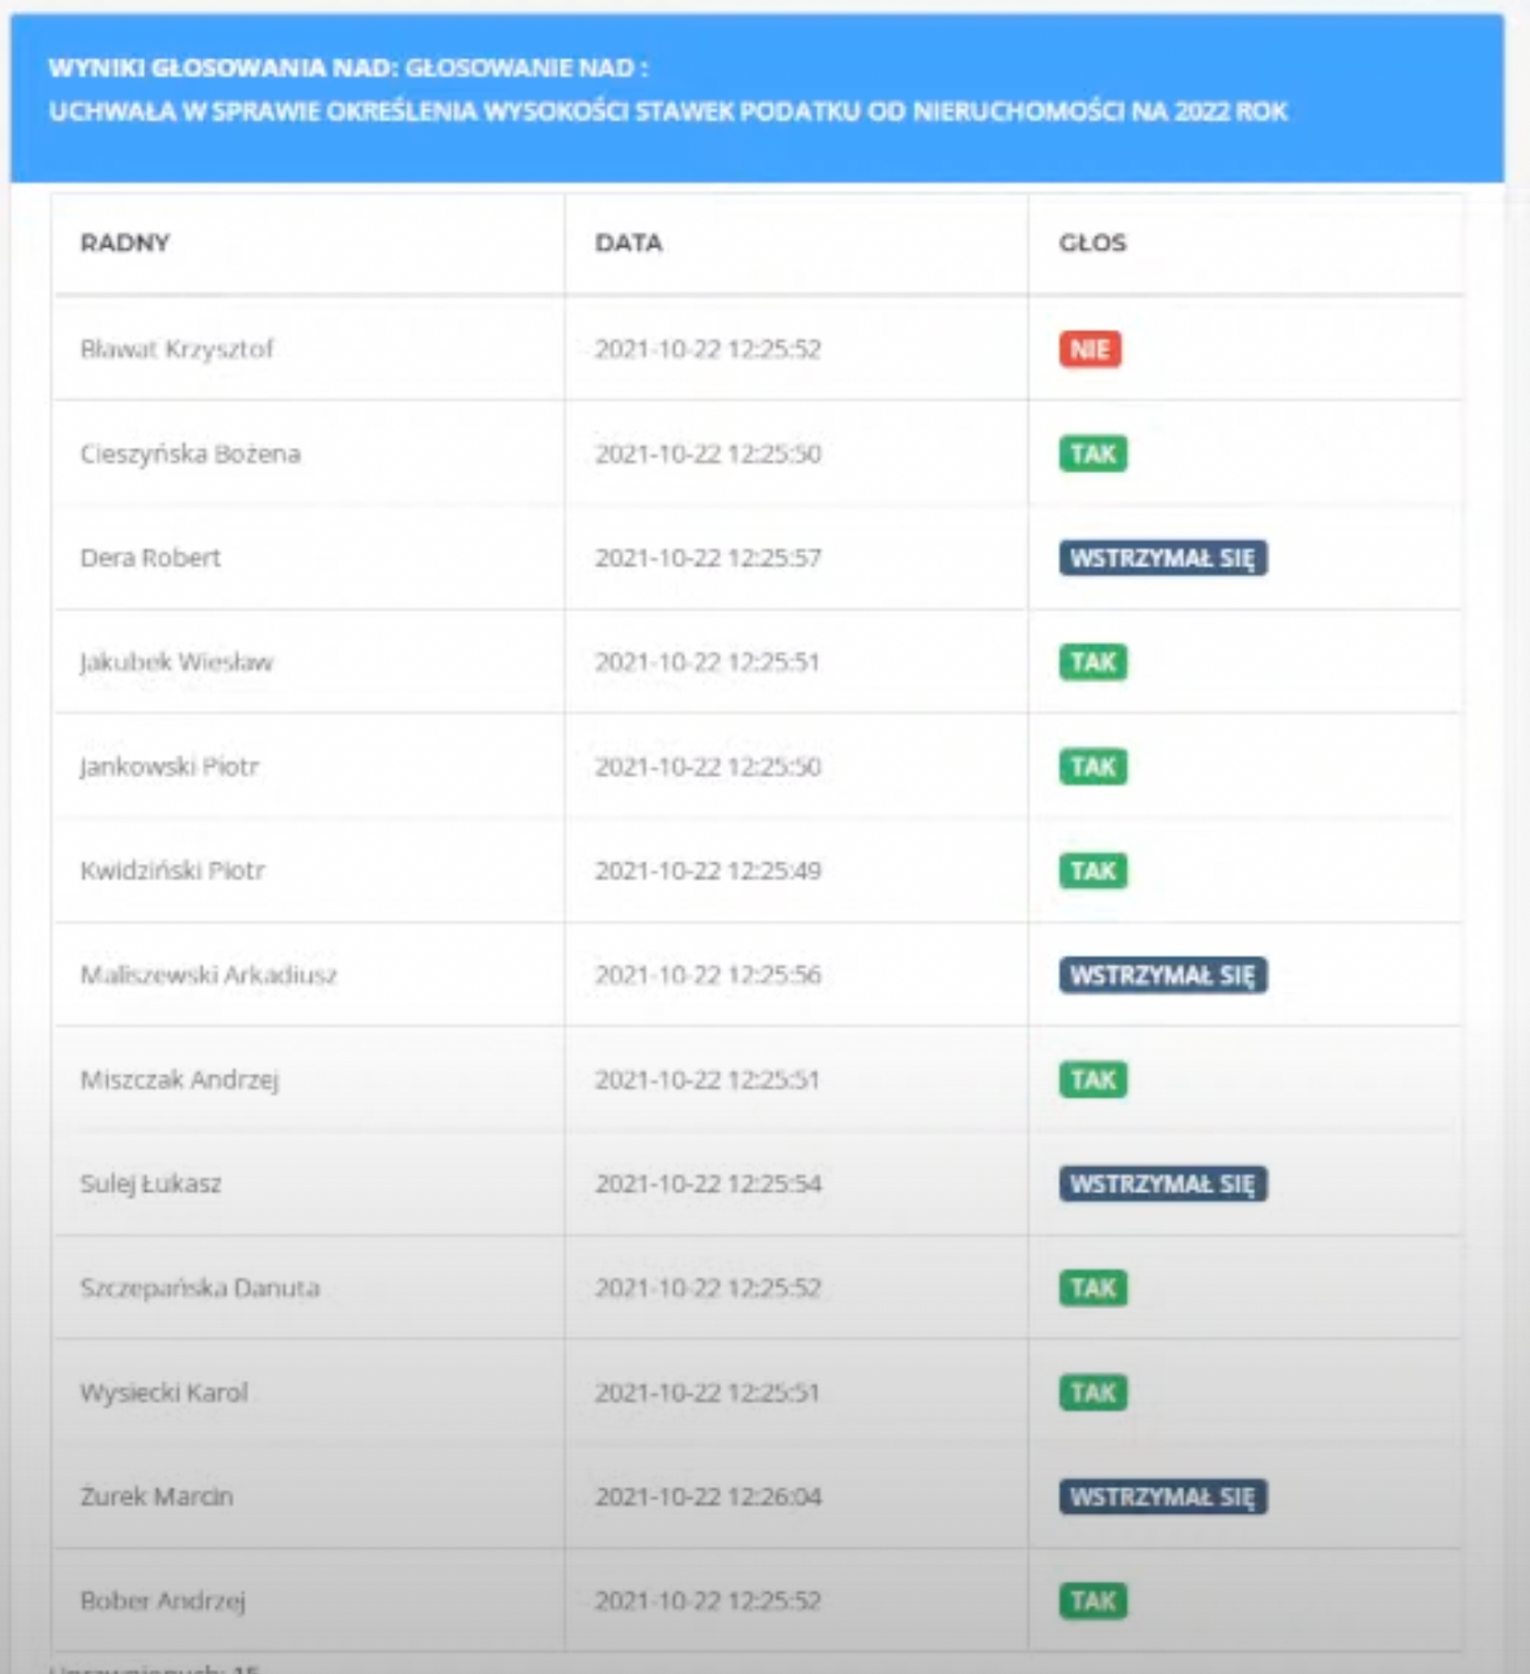Click on Kwidziński Piotr's name
This screenshot has width=1530, height=1674.
click(x=172, y=871)
